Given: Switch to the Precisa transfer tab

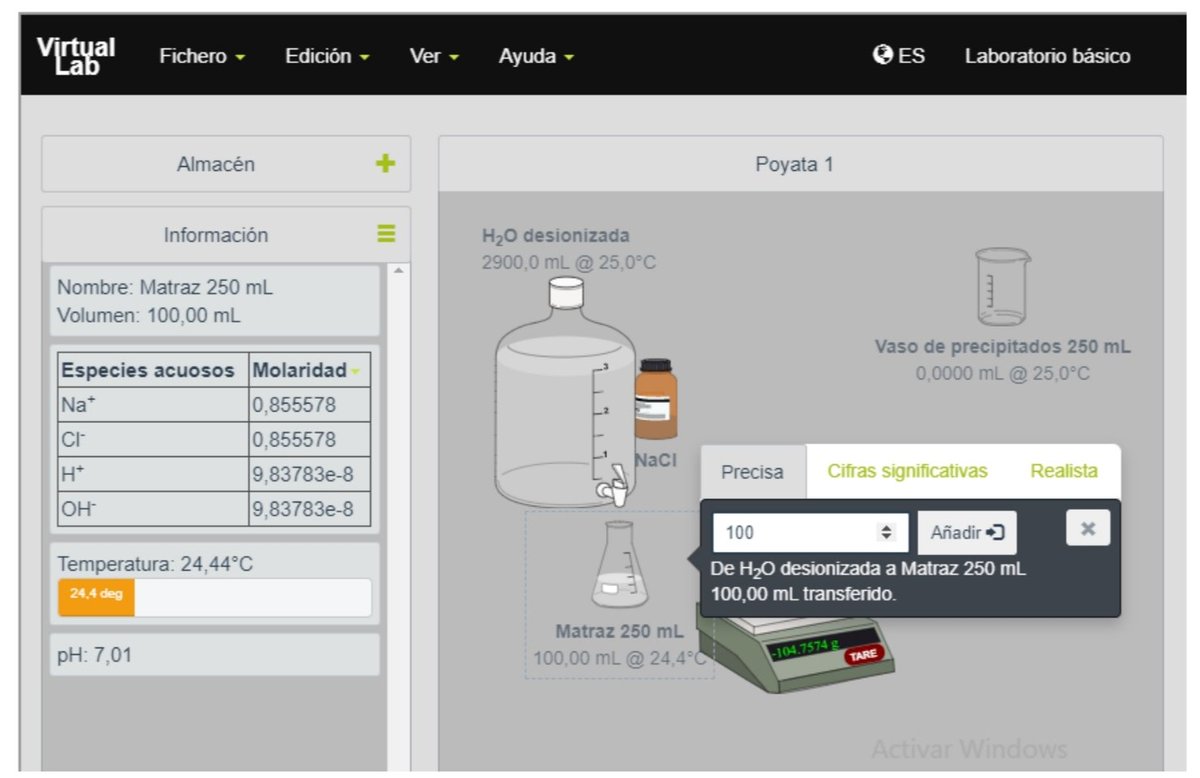Looking at the screenshot, I should point(753,472).
